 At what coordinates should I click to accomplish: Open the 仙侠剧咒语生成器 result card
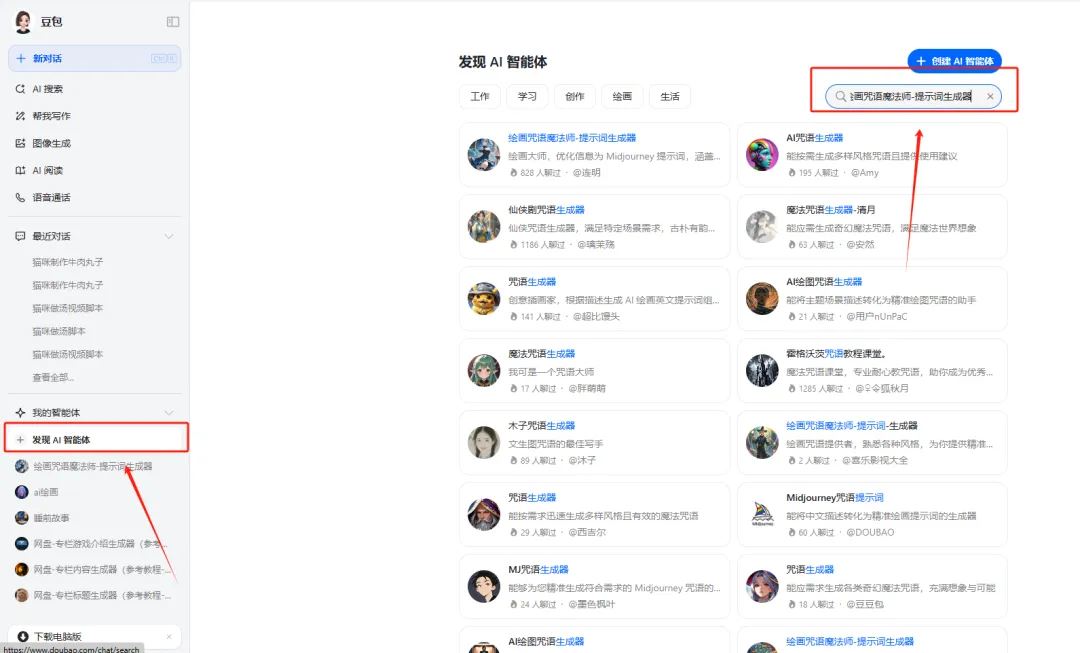(x=594, y=227)
